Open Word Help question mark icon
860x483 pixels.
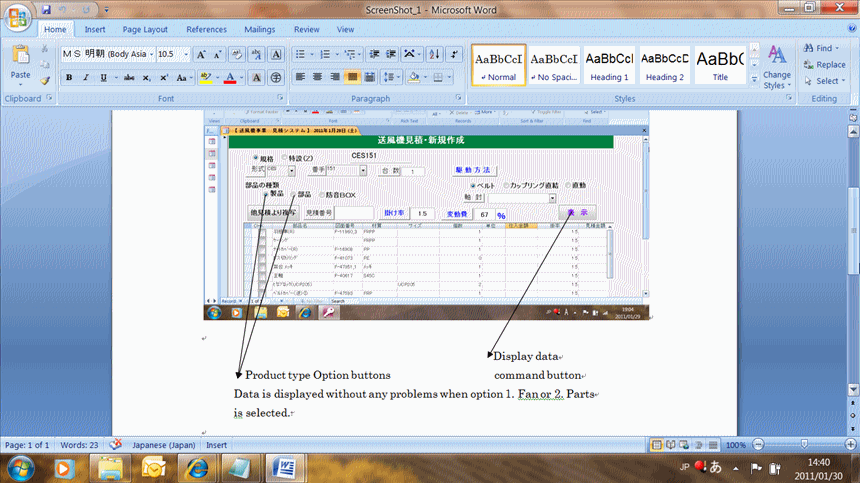[852, 29]
